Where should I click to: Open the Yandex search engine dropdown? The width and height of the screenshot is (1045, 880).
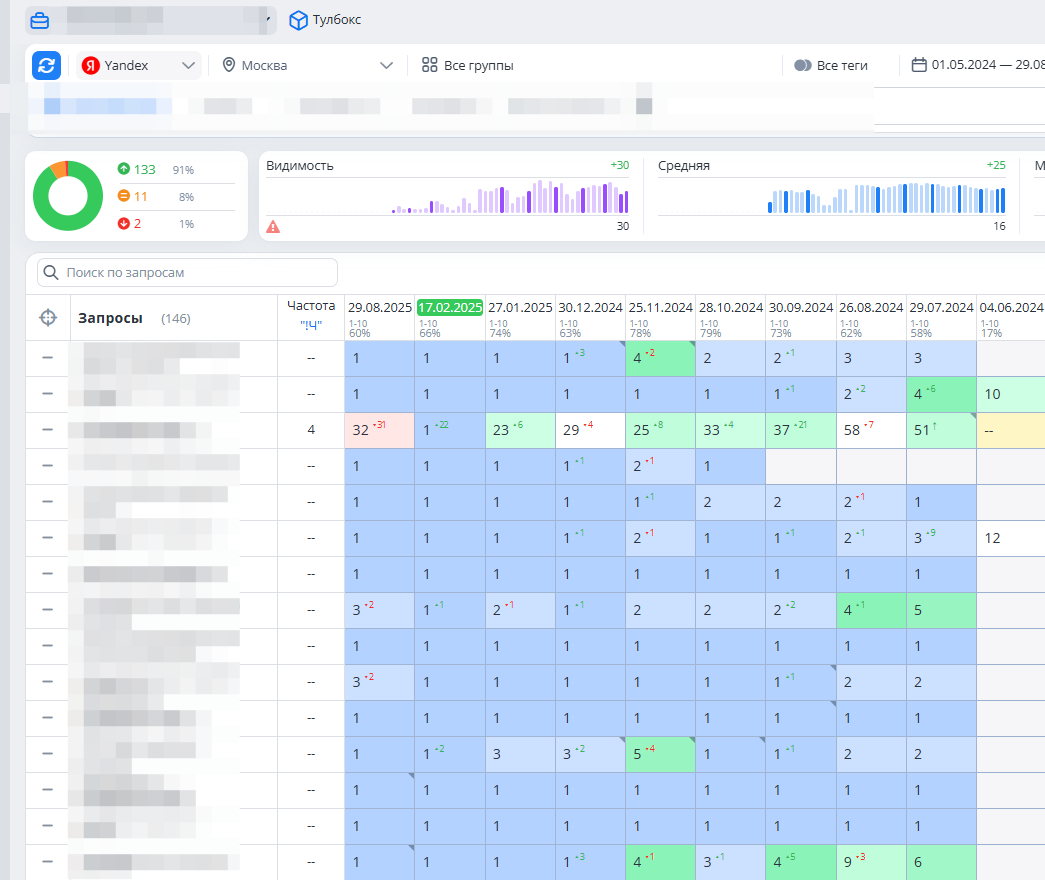(x=140, y=66)
